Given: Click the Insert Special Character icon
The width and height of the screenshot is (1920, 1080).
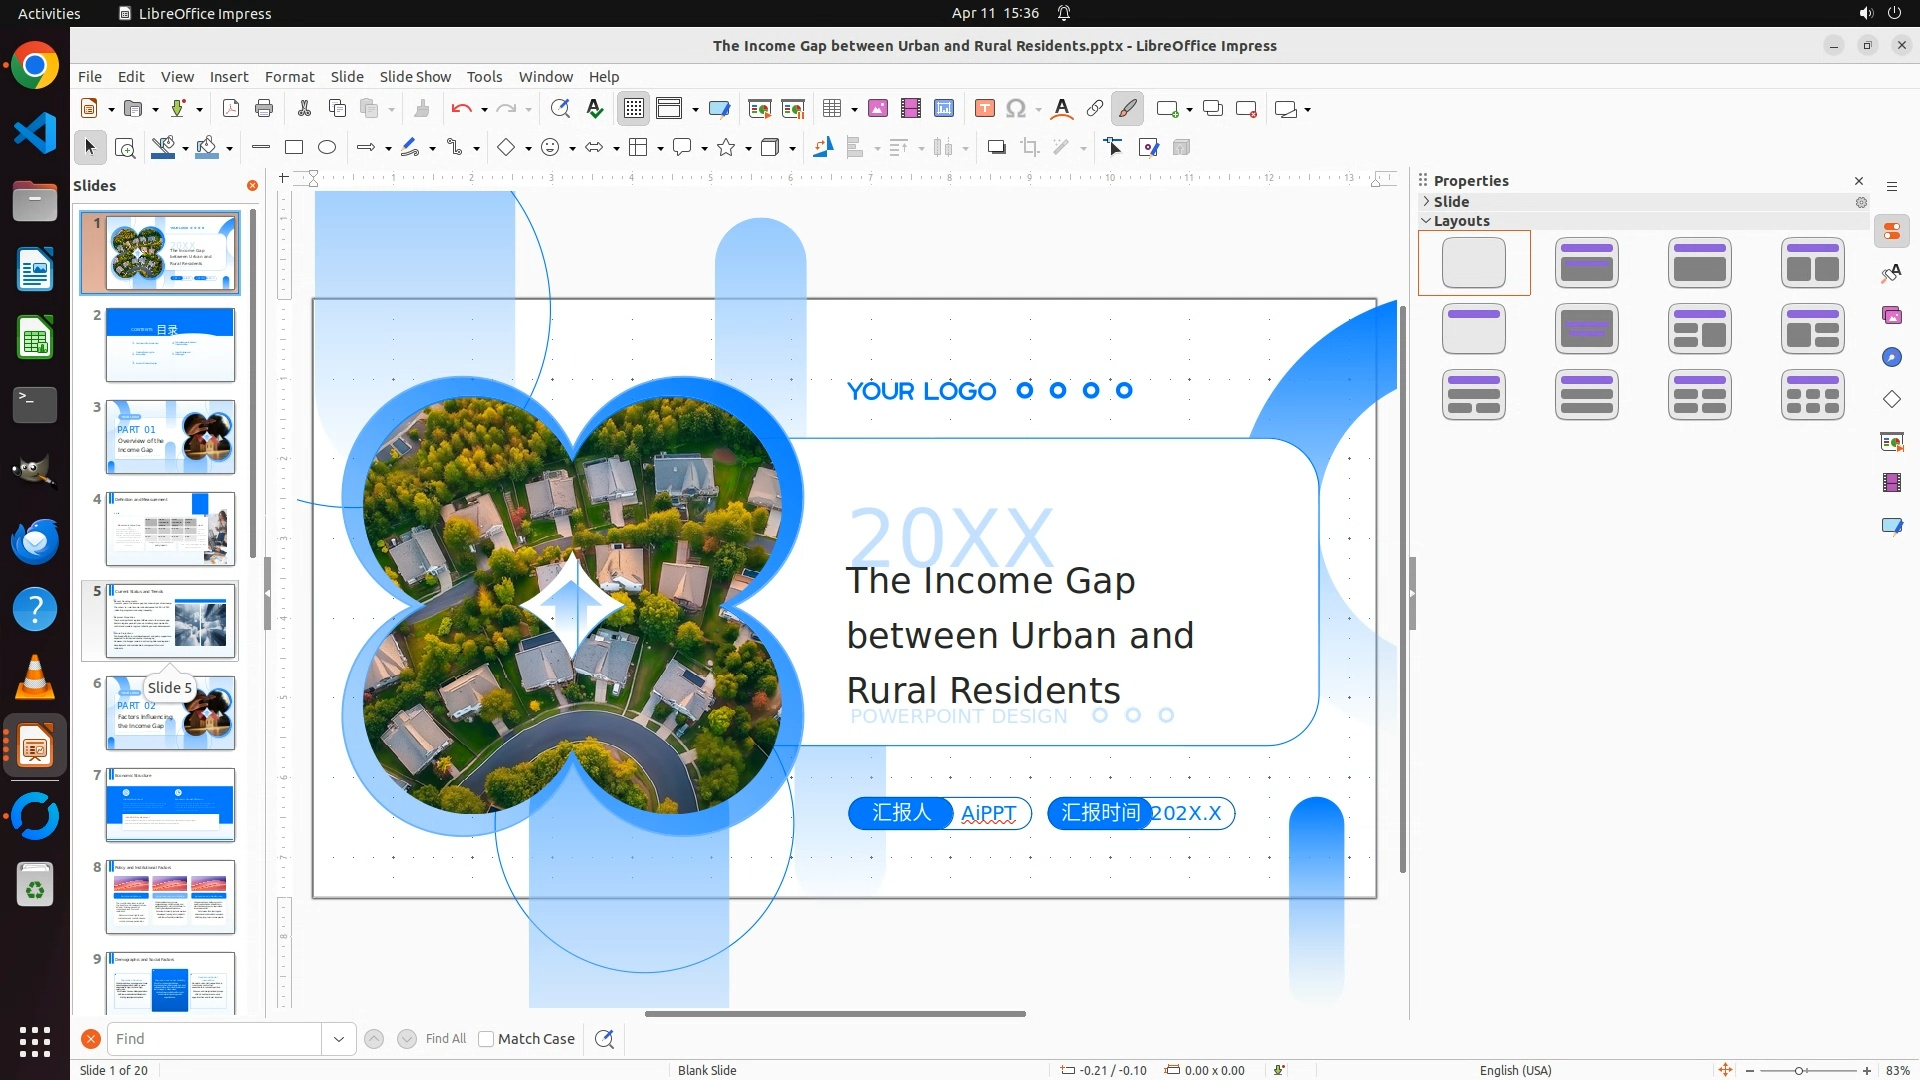Looking at the screenshot, I should coord(1016,109).
